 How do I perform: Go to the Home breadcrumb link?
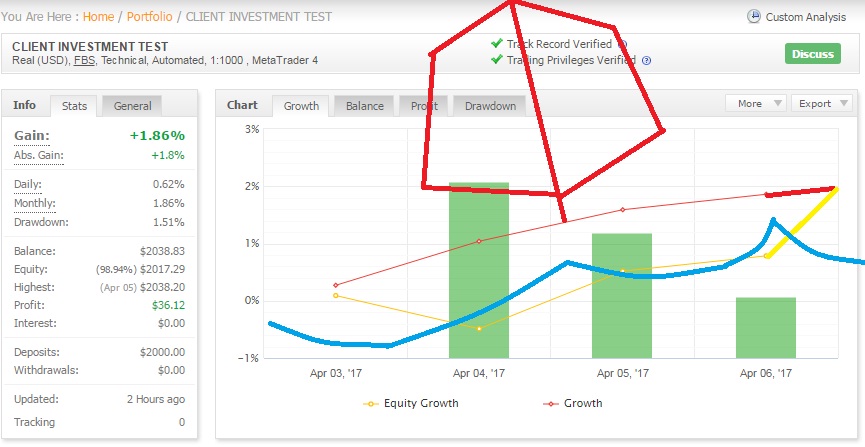pos(98,17)
